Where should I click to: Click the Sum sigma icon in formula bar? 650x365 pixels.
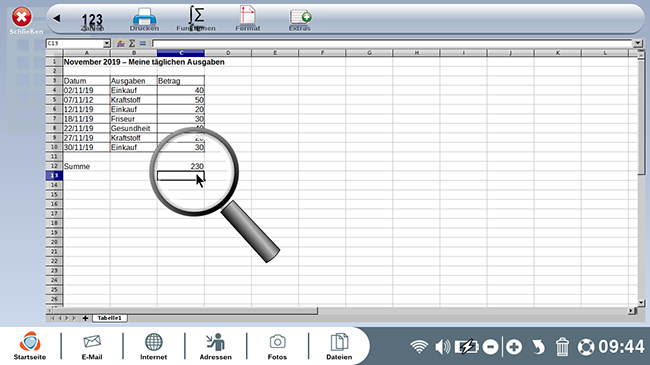pyautogui.click(x=132, y=43)
